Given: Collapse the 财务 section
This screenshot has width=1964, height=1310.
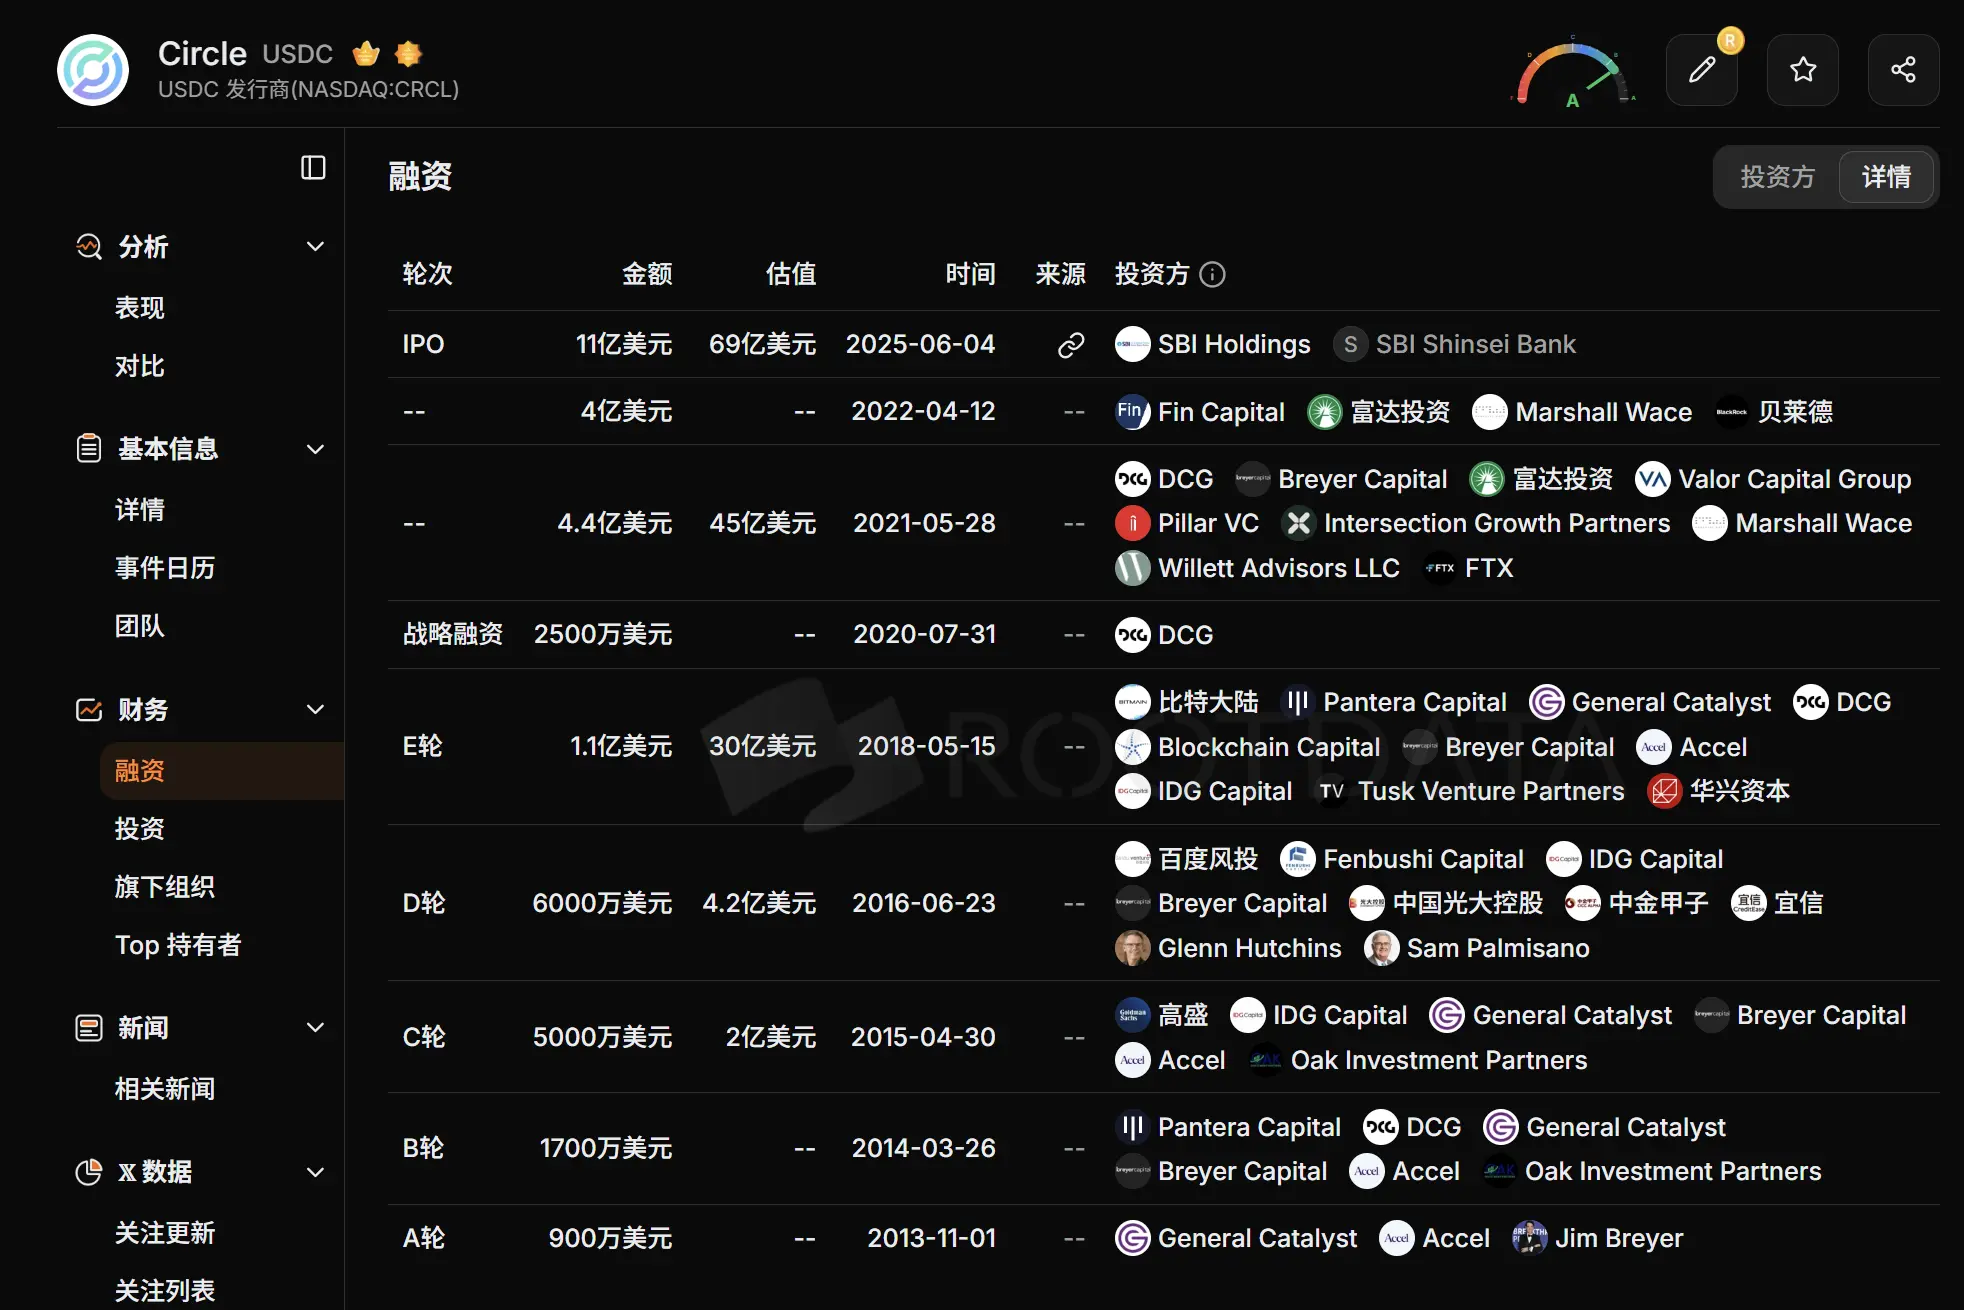Looking at the screenshot, I should pyautogui.click(x=315, y=709).
